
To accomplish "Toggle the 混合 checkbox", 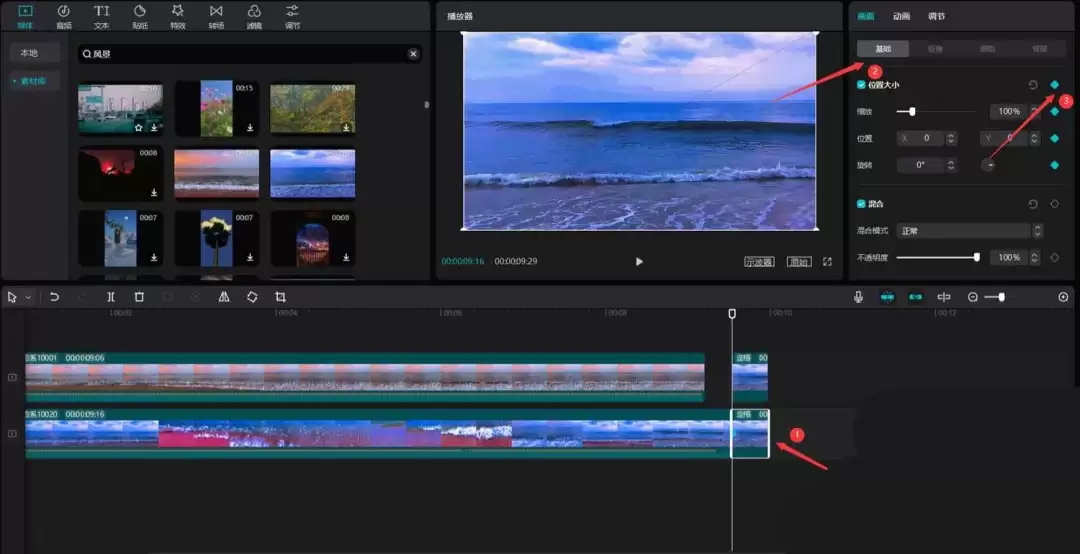I will click(862, 204).
